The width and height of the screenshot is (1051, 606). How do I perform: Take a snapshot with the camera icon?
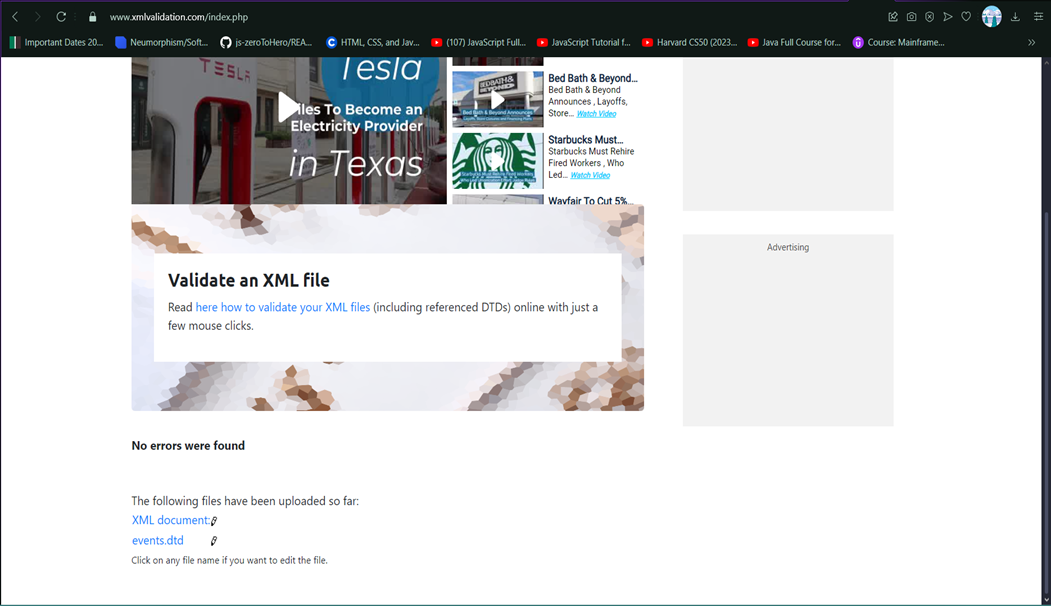tap(912, 17)
